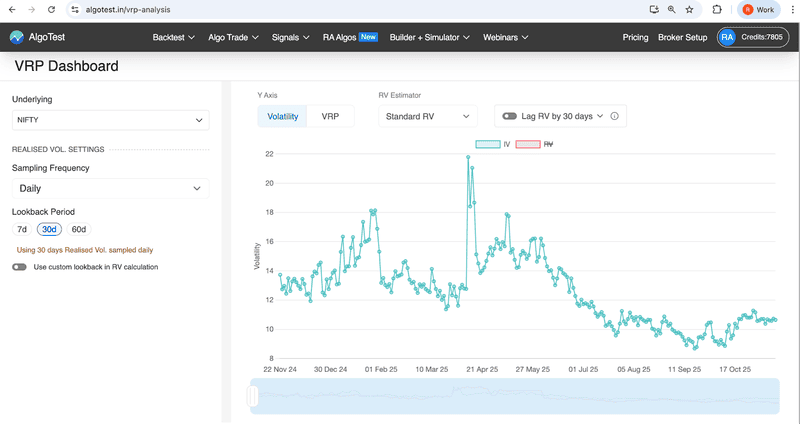Open the Standard RV estimator dropdown
Image resolution: width=800 pixels, height=424 pixels.
point(427,116)
